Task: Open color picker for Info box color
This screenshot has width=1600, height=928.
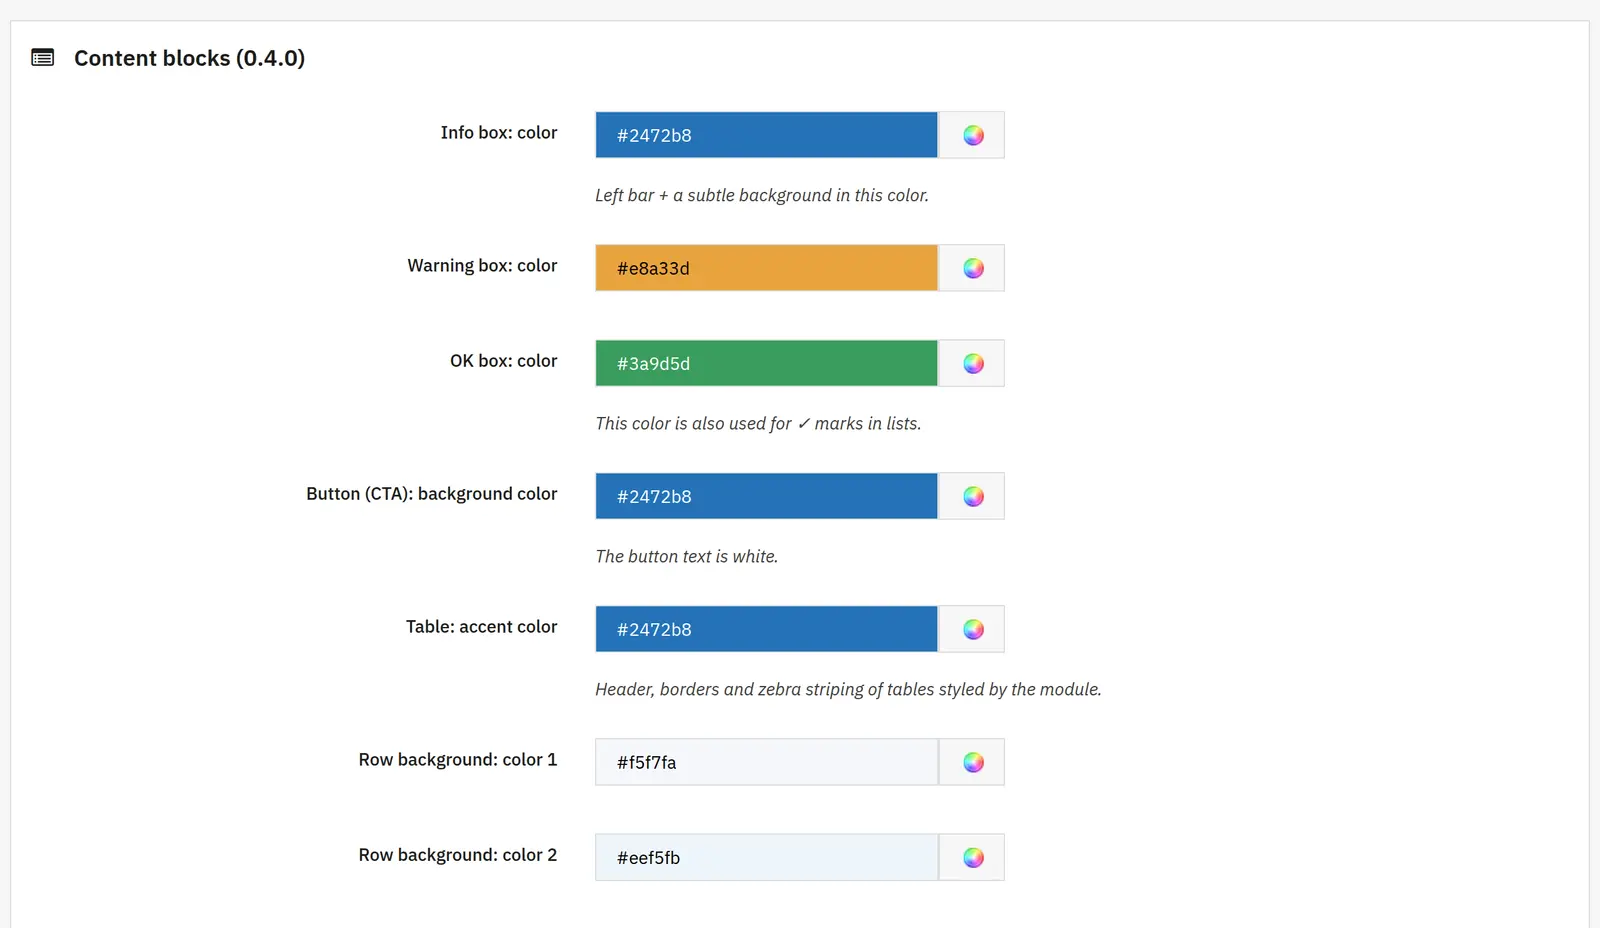Action: point(972,135)
